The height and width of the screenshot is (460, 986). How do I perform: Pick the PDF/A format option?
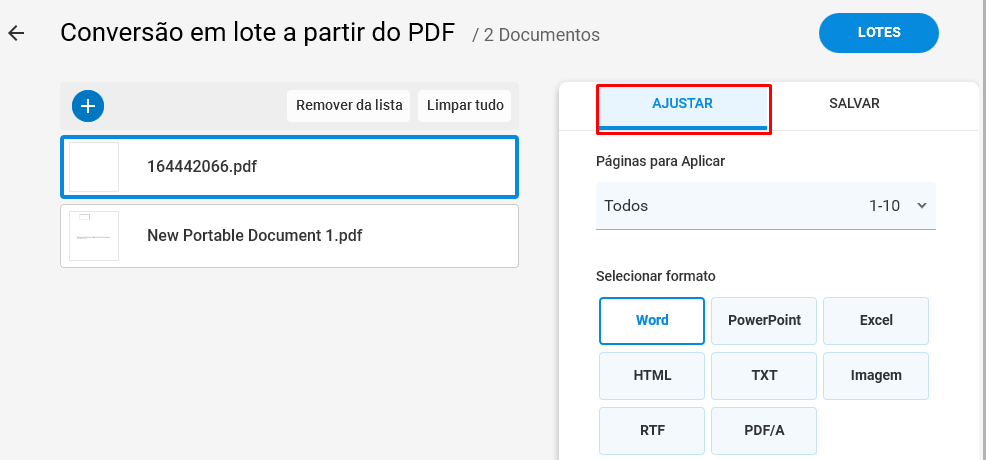pyautogui.click(x=764, y=431)
